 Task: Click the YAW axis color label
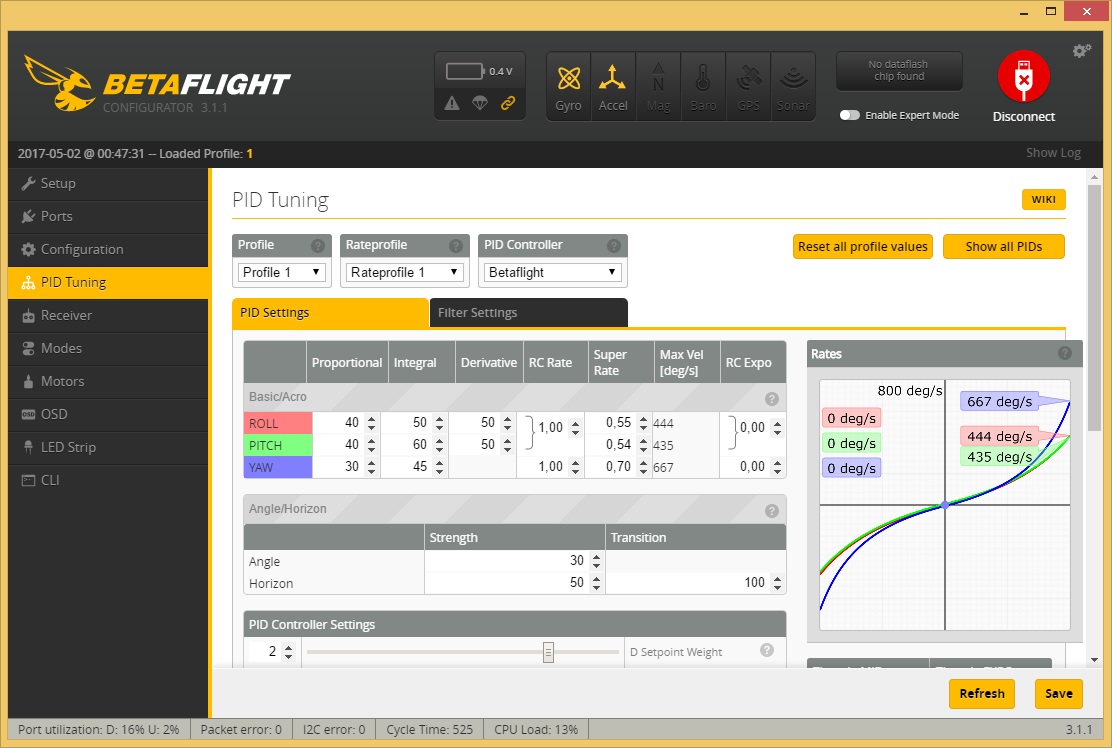pos(278,467)
